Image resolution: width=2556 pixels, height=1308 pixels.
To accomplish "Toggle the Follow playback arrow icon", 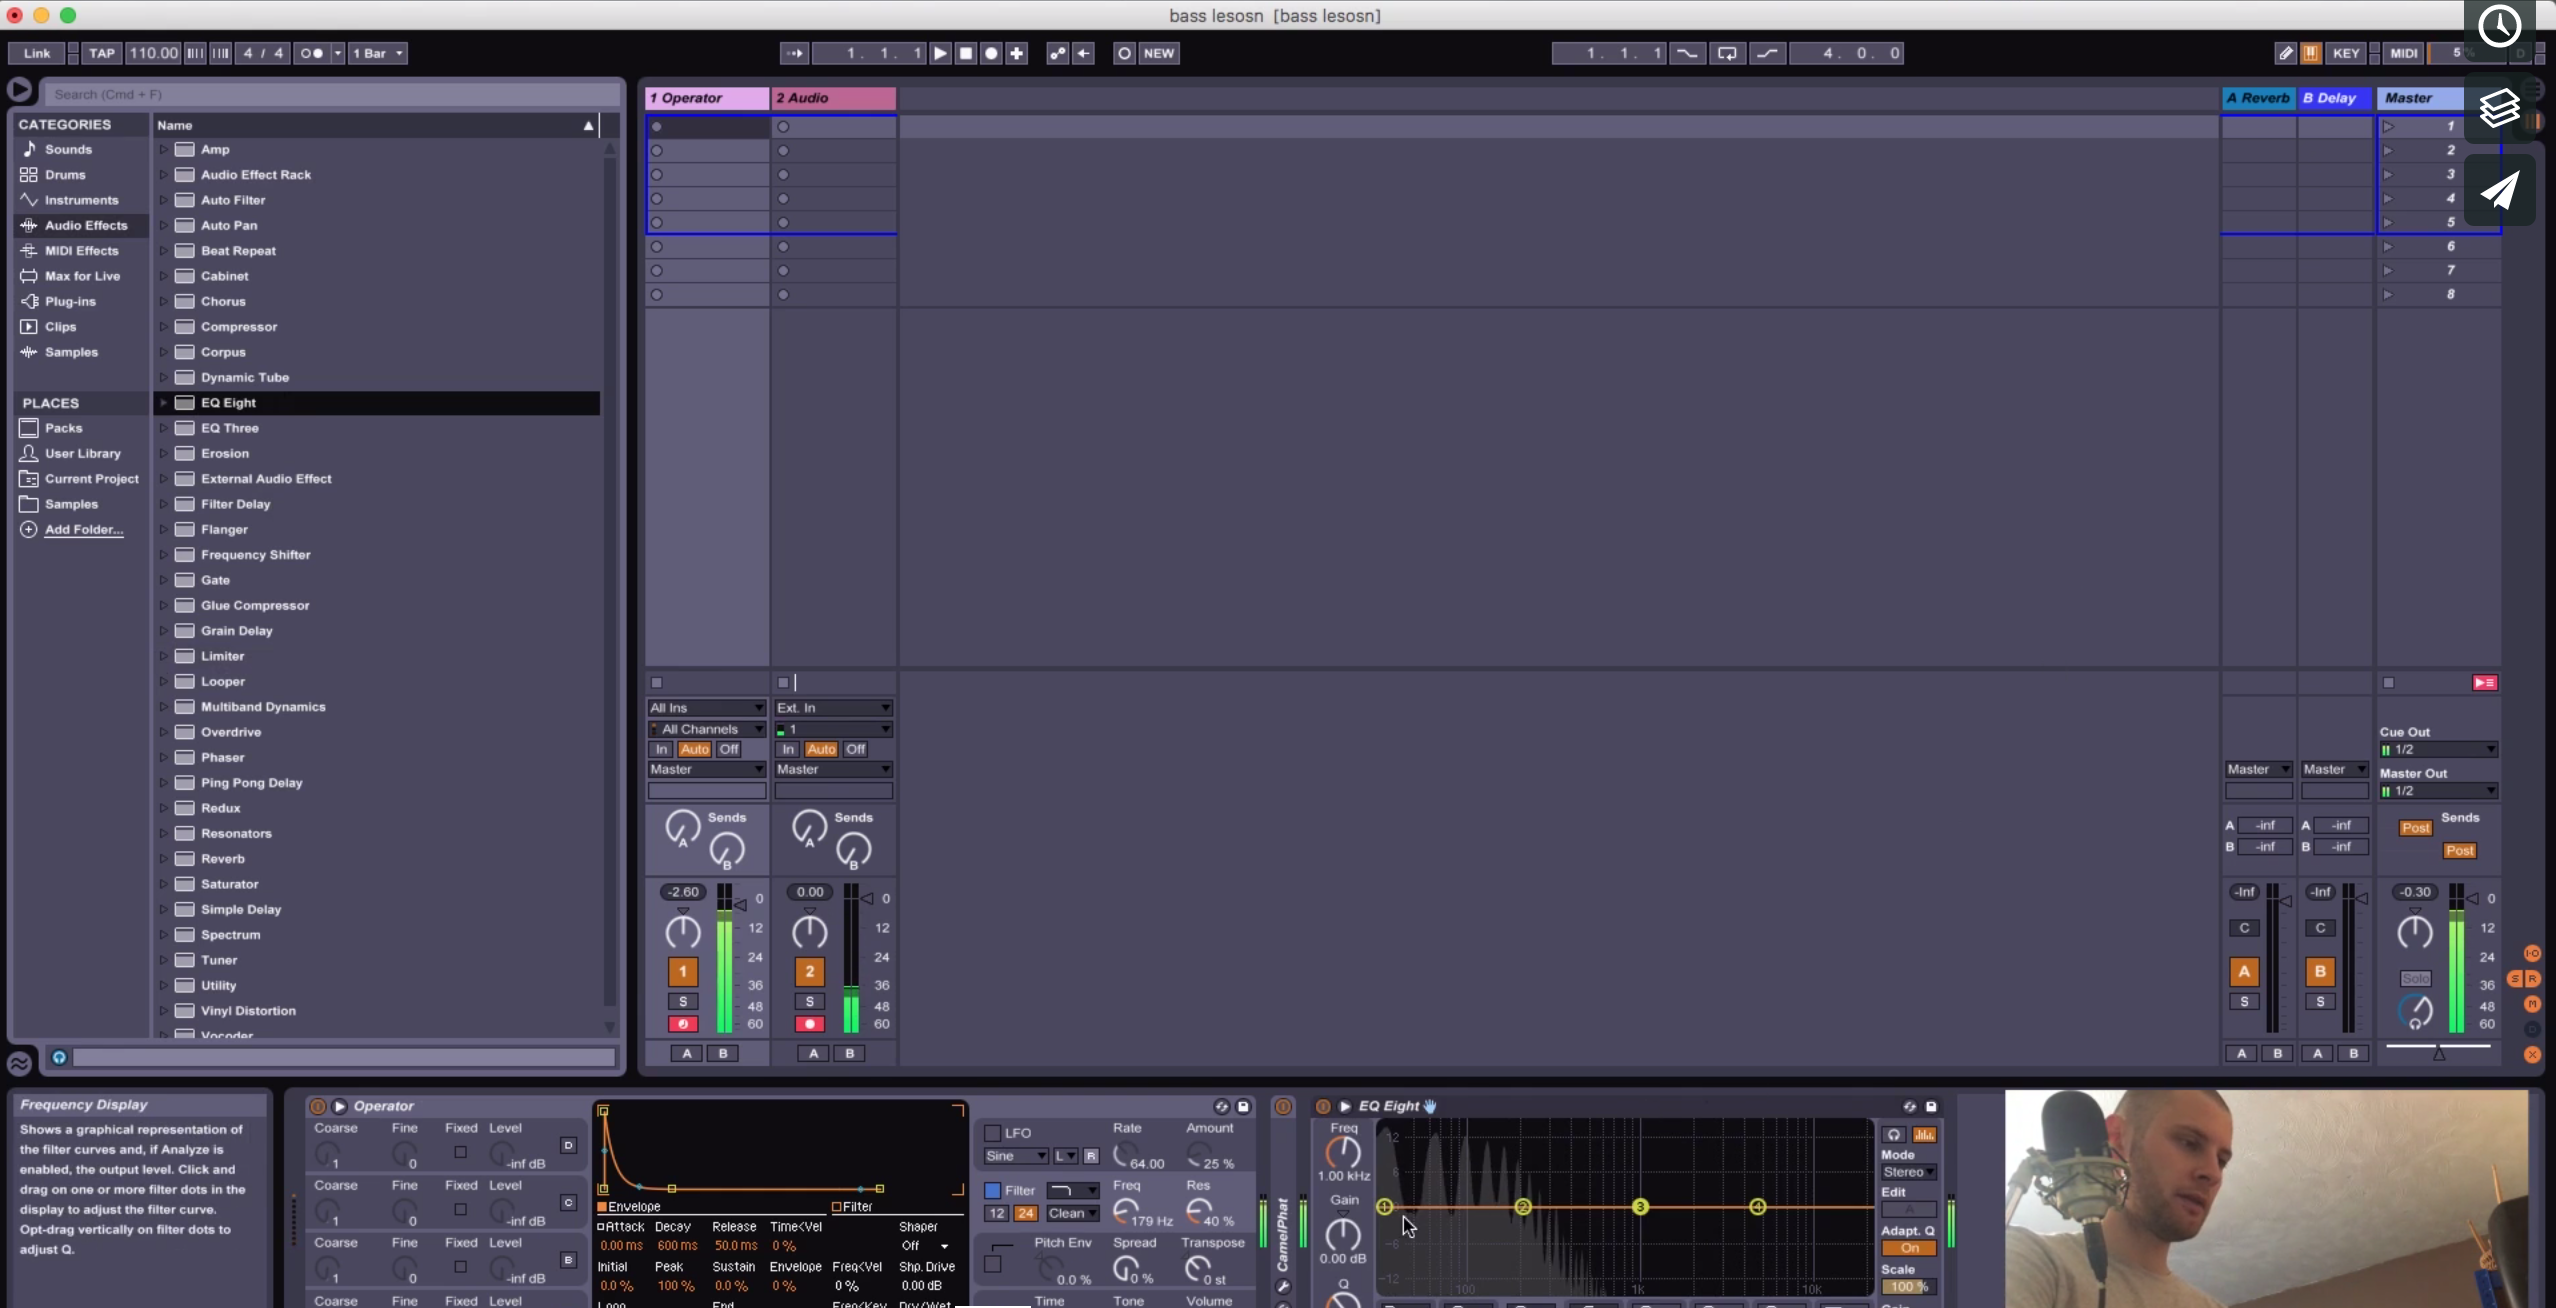I will pyautogui.click(x=794, y=53).
